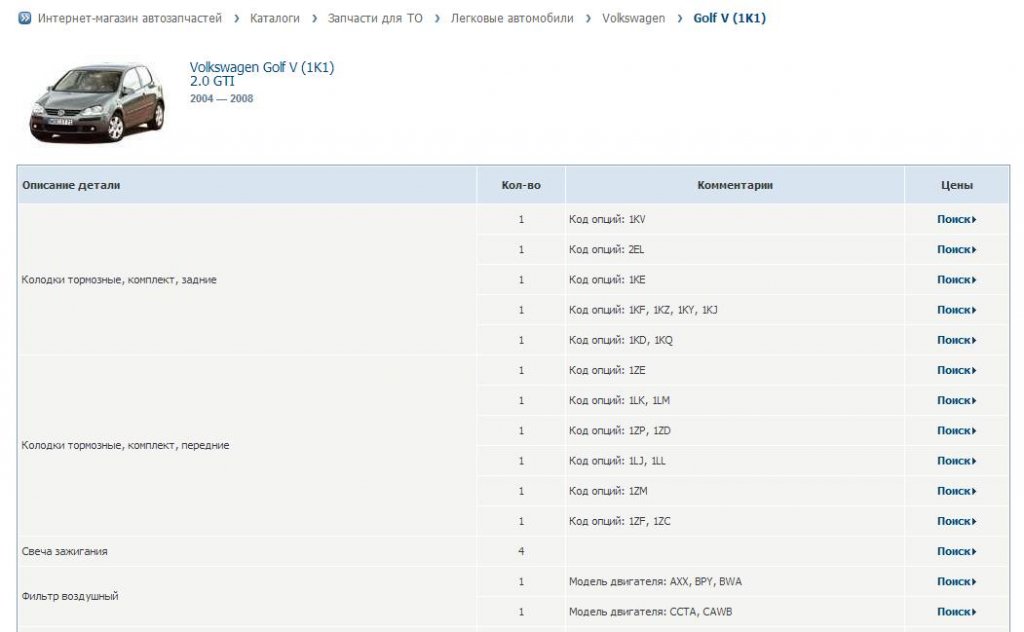Viewport: 1024px width, 632px height.
Task: Click comment Код опций: 1KF, 1KZ, 1KY, 1KJ
Action: [643, 310]
